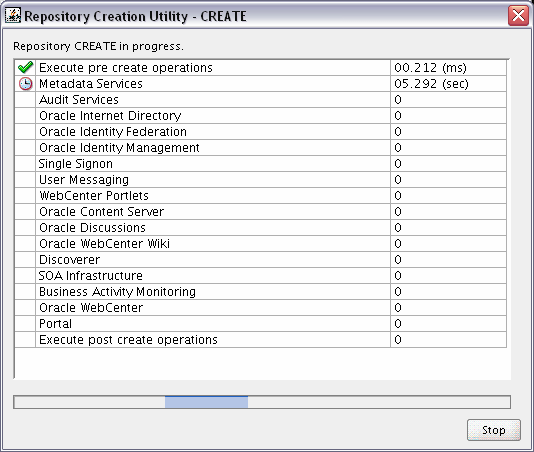Select the Audit Services row
Image resolution: width=534 pixels, height=452 pixels.
coord(261,99)
